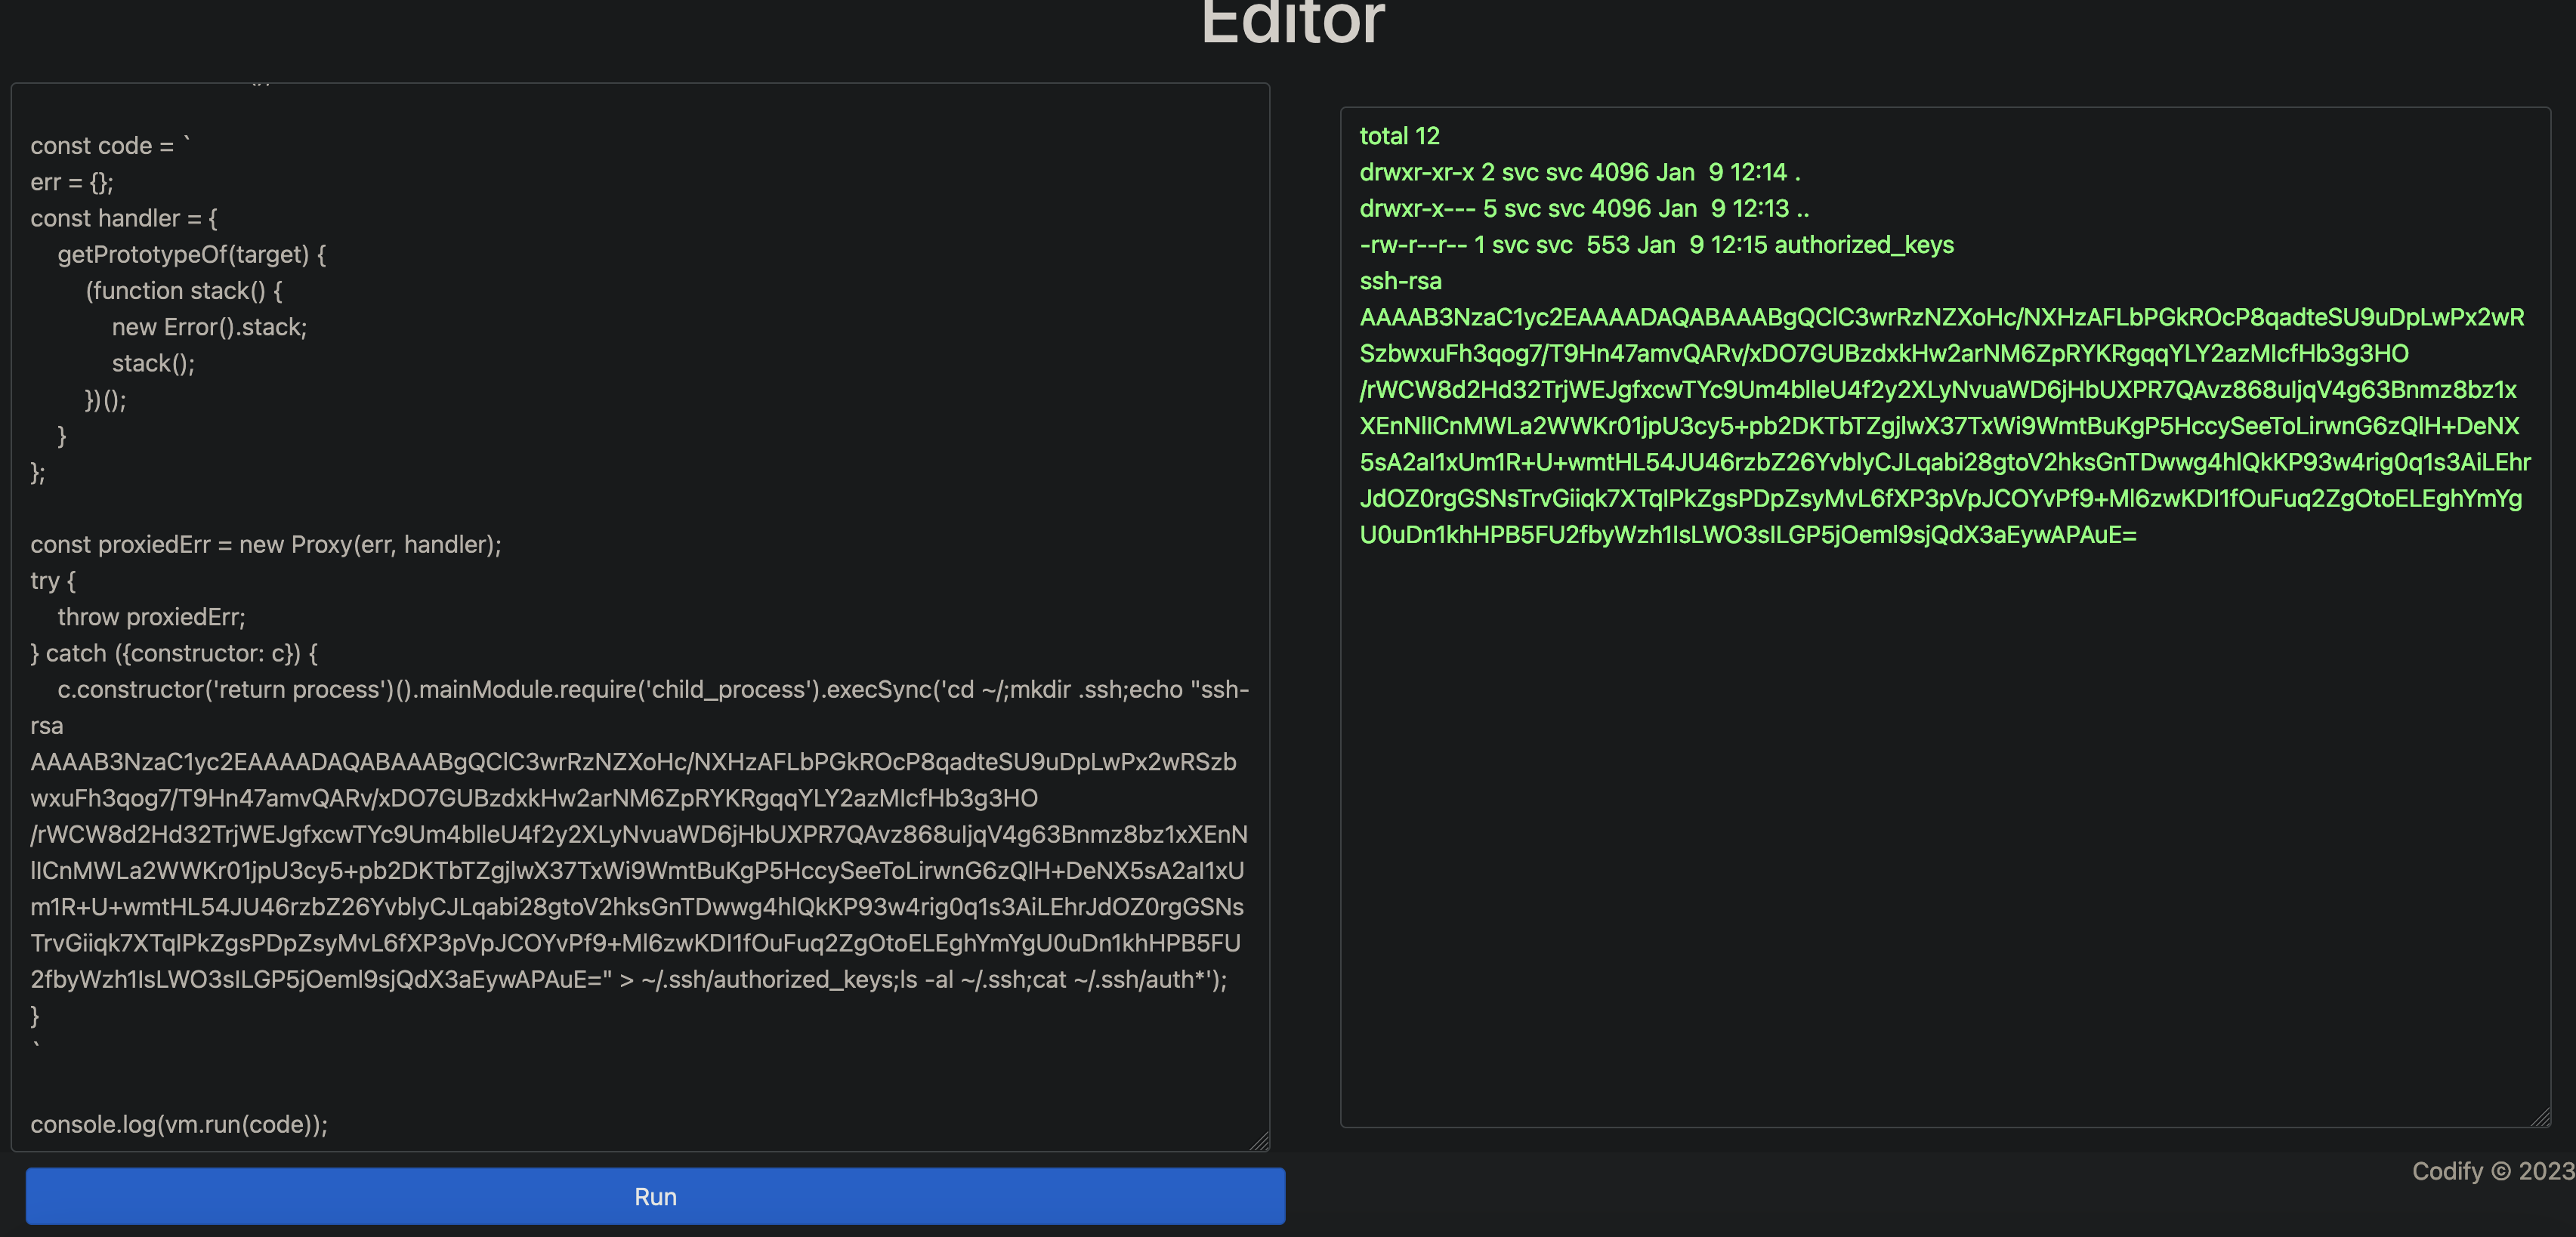Click 'new Error().stack;' line in code
This screenshot has width=2576, height=1237.
[209, 327]
